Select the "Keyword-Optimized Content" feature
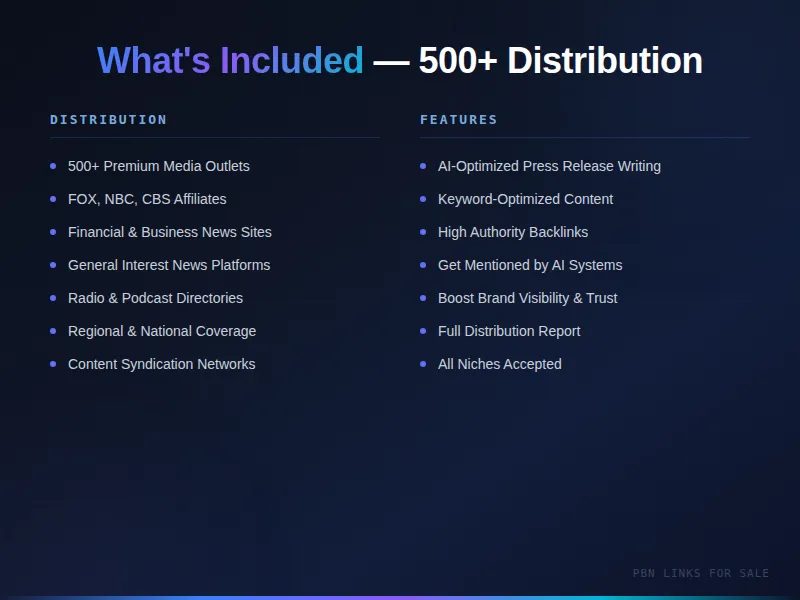 (525, 199)
